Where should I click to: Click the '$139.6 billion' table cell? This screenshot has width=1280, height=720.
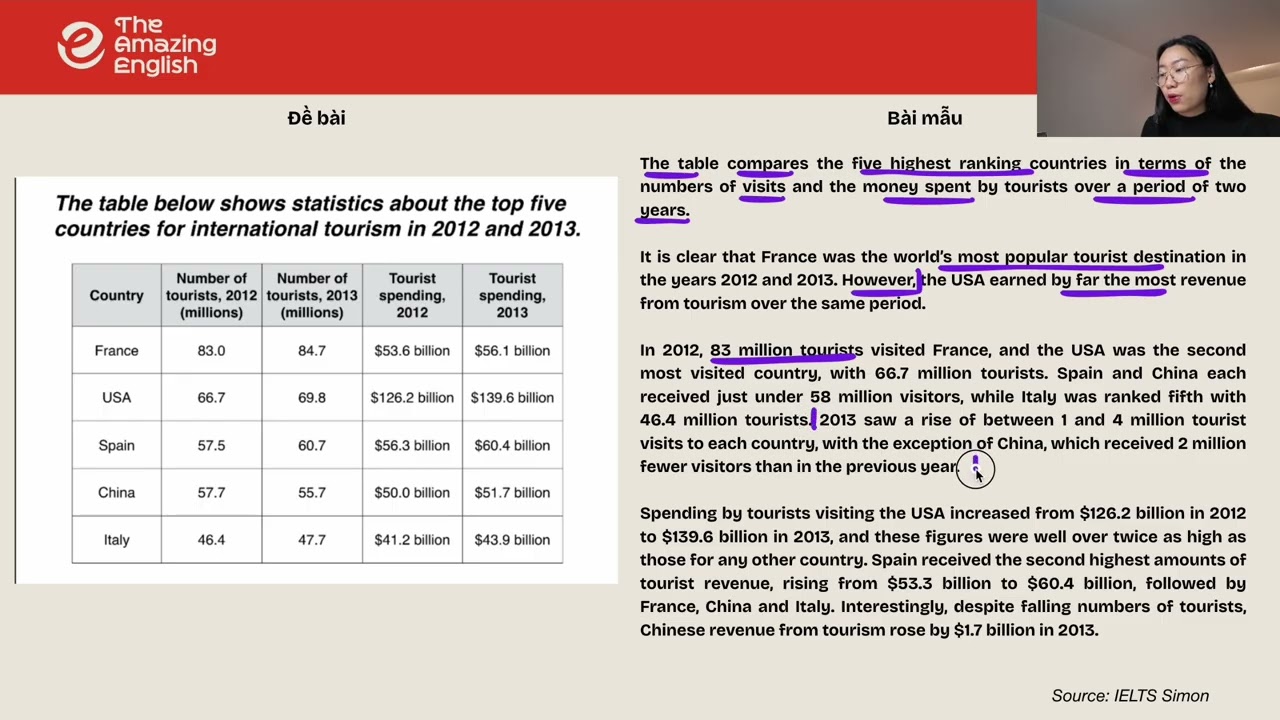click(x=512, y=398)
